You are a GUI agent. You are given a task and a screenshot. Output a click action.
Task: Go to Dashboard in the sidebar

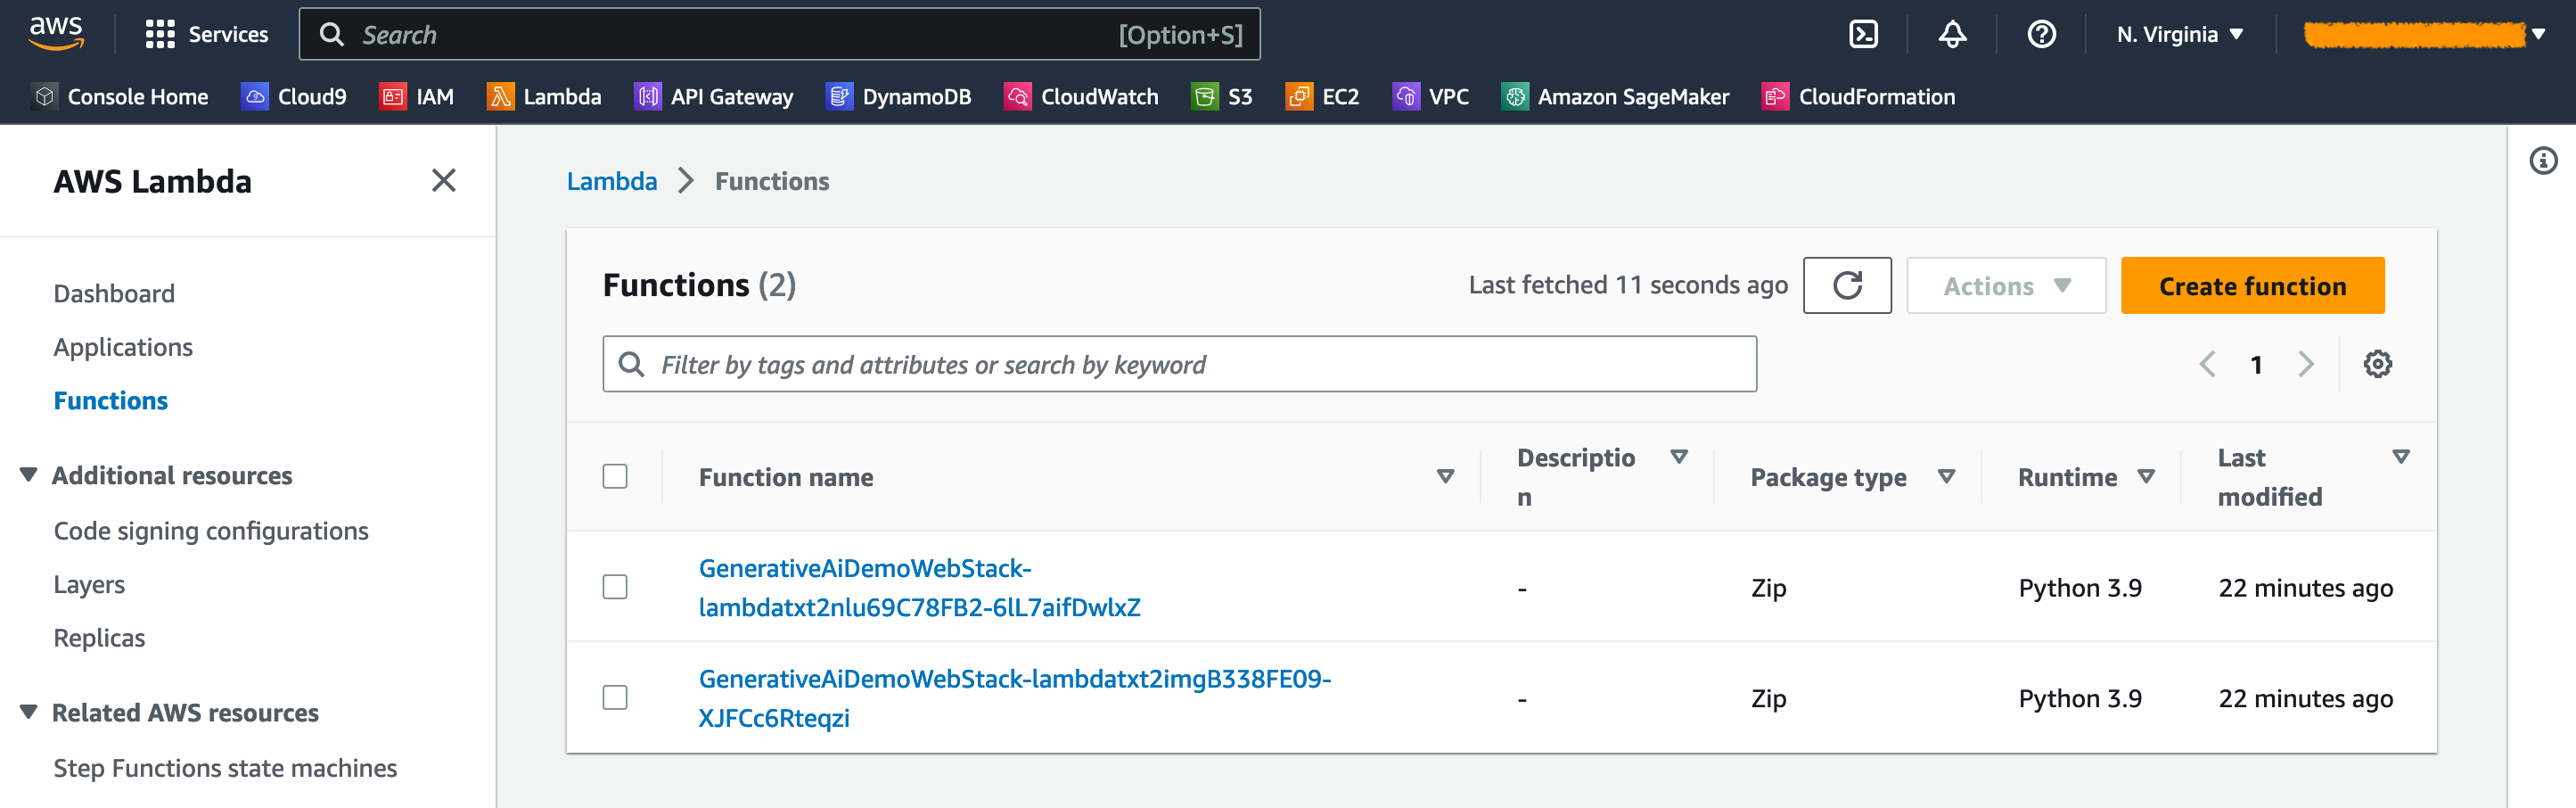tap(114, 294)
